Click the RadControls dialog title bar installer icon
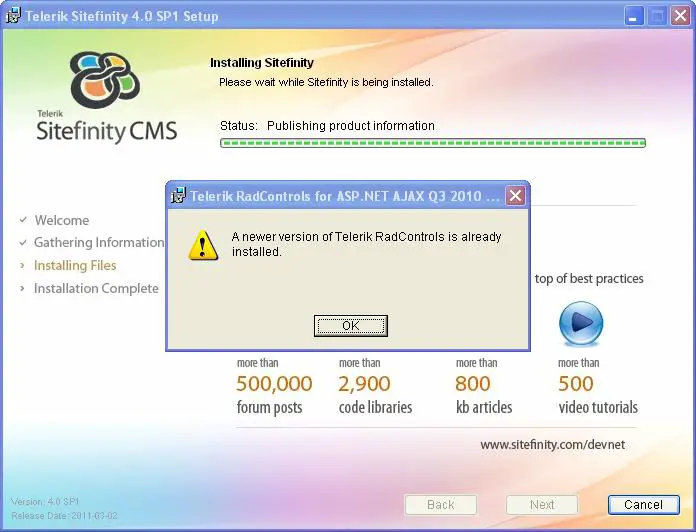 (x=178, y=196)
